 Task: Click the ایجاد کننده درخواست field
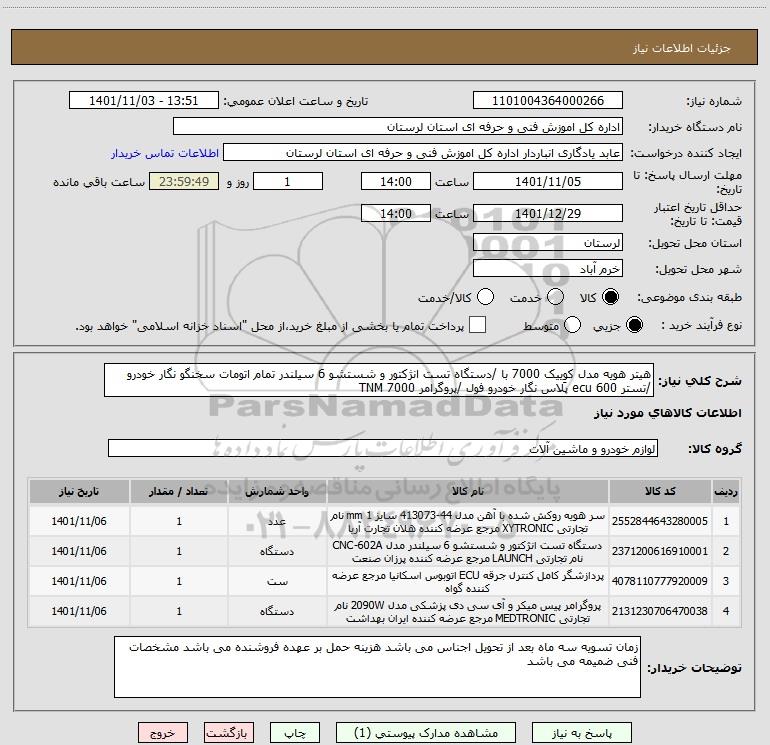tap(423, 153)
